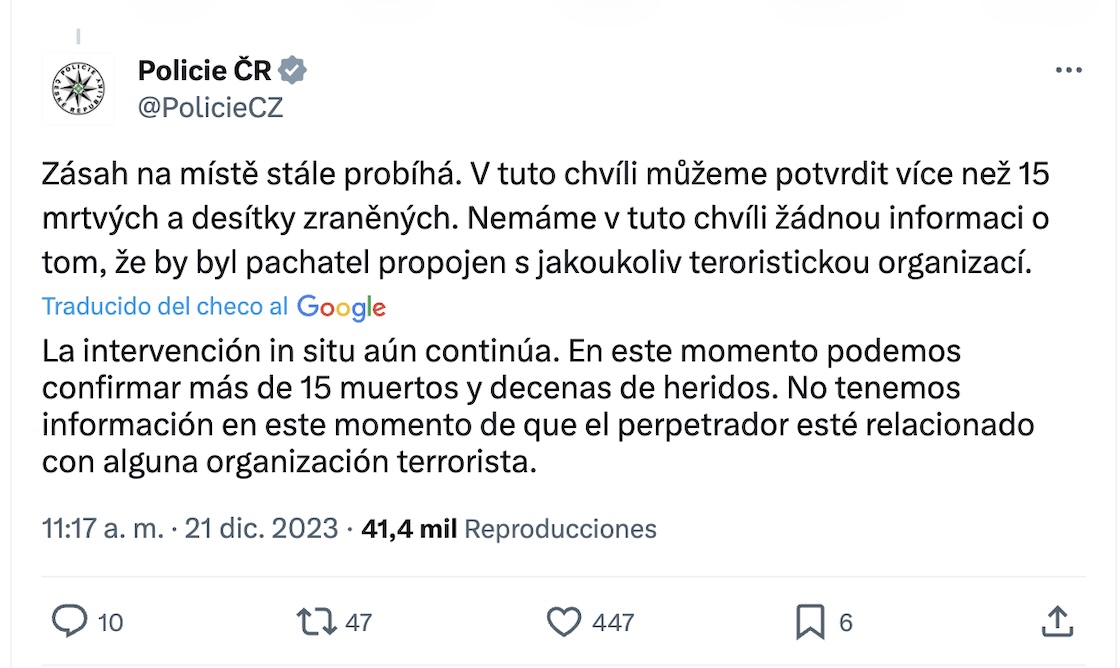Open the three-dot more options menu
Image resolution: width=1120 pixels, height=668 pixels.
(1069, 71)
